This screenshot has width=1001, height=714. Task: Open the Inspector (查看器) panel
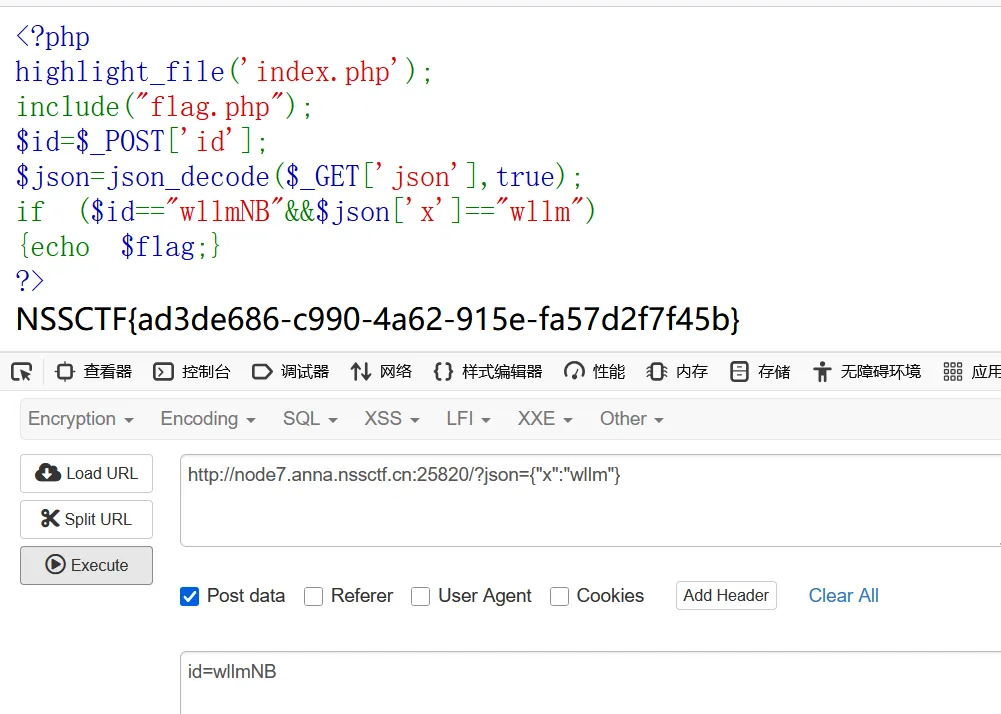click(x=94, y=372)
